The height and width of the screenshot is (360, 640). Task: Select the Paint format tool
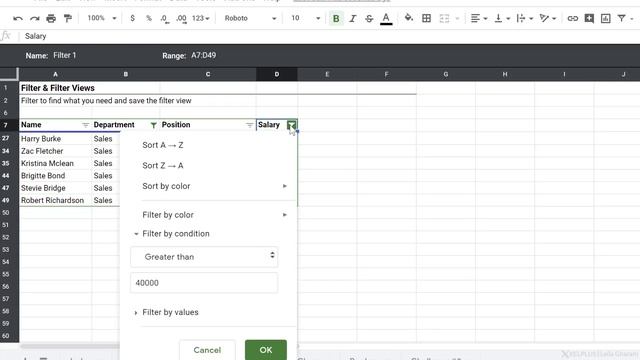68,18
